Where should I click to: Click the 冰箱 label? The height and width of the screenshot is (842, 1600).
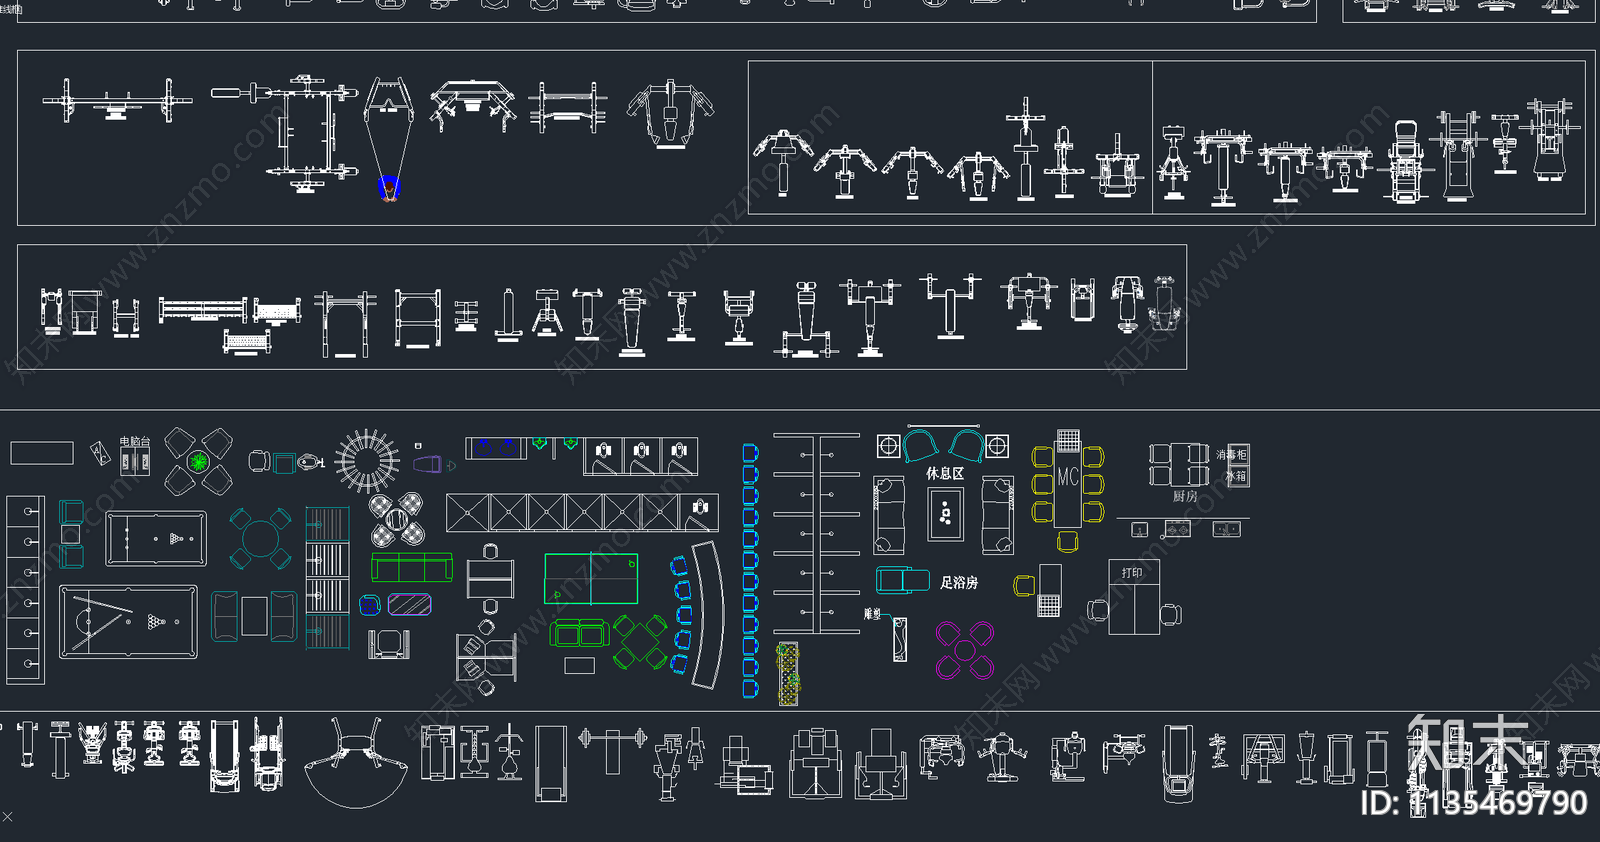1236,476
